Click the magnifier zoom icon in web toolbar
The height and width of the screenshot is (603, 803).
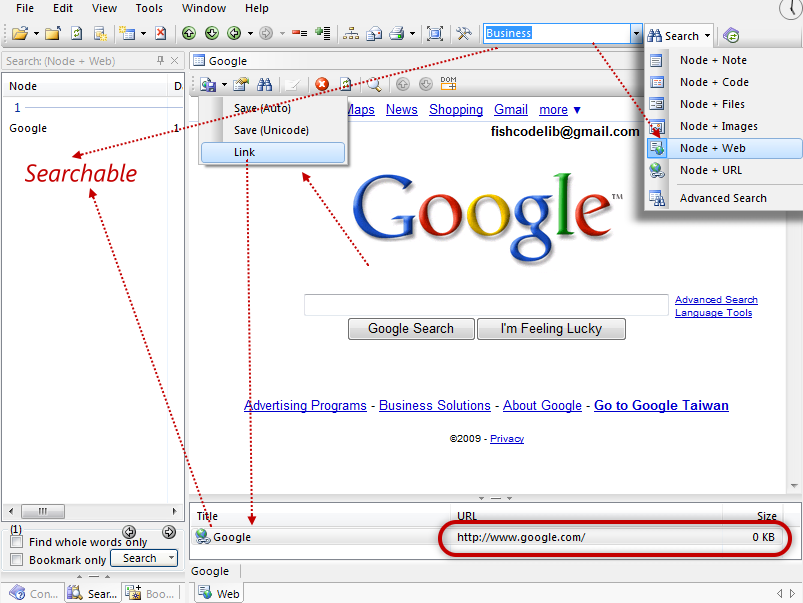coord(374,85)
